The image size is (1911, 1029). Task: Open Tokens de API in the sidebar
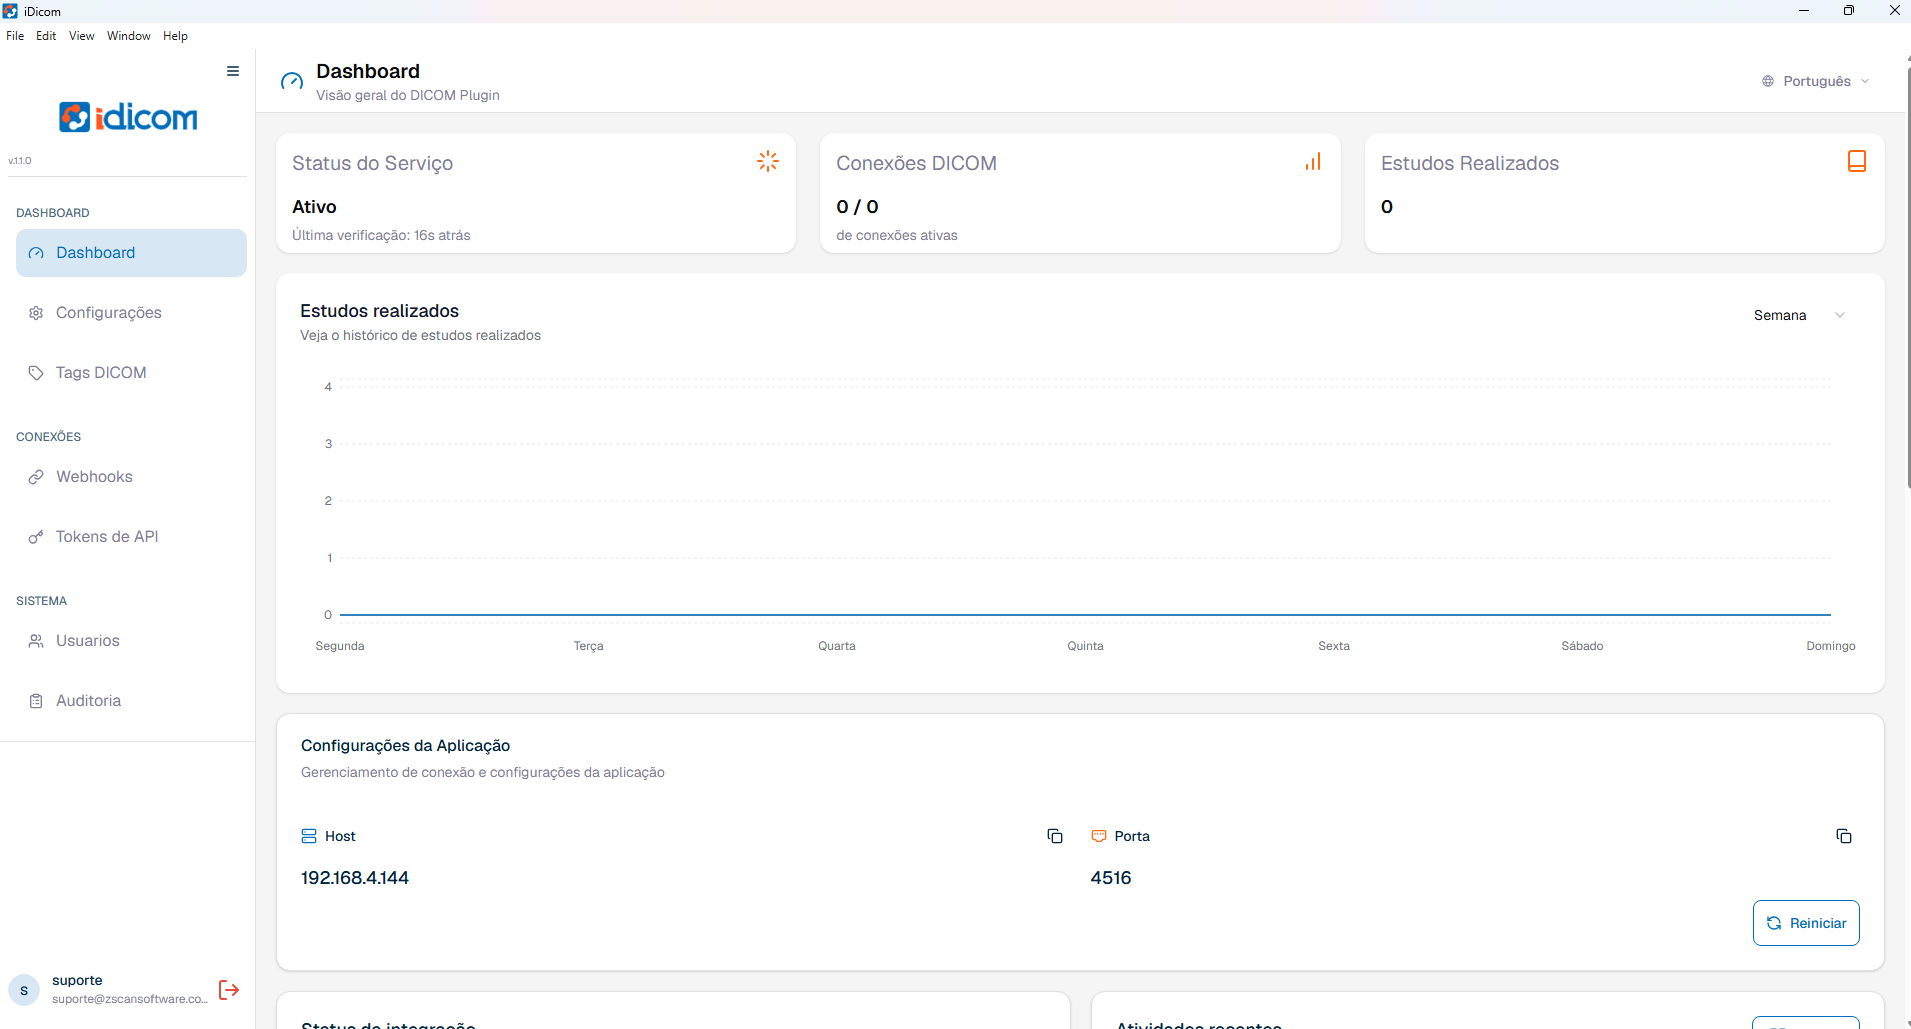pyautogui.click(x=131, y=537)
